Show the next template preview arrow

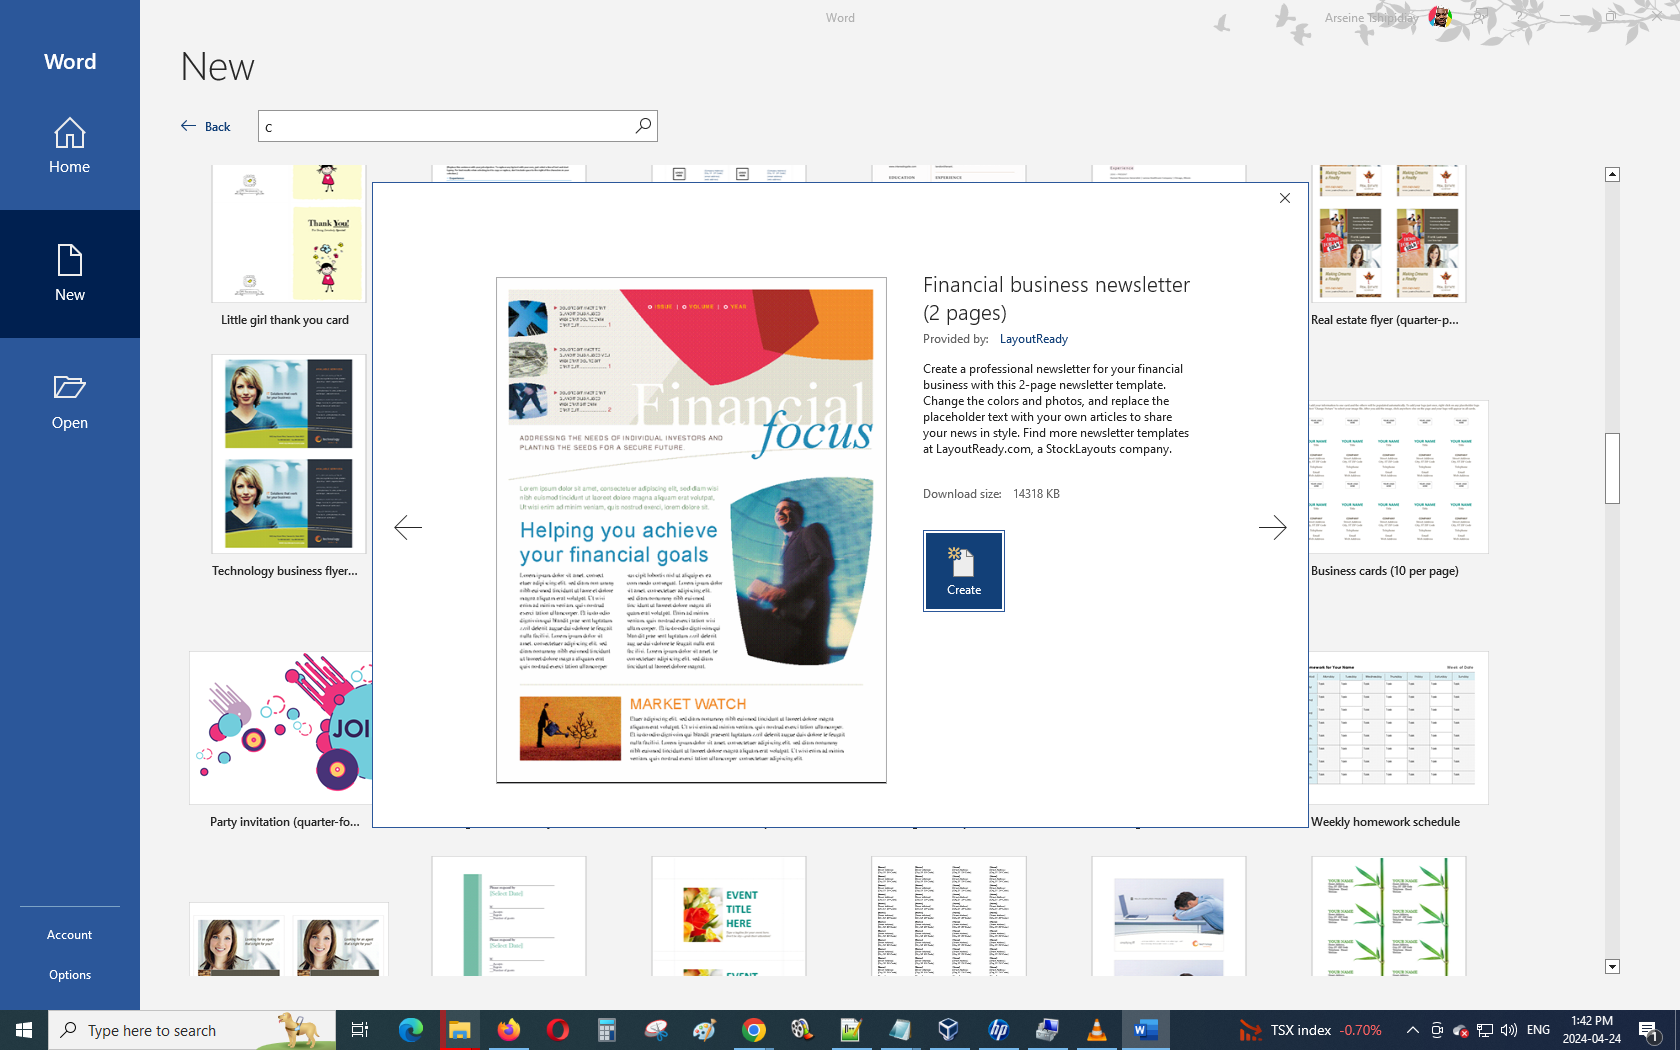pos(1272,527)
